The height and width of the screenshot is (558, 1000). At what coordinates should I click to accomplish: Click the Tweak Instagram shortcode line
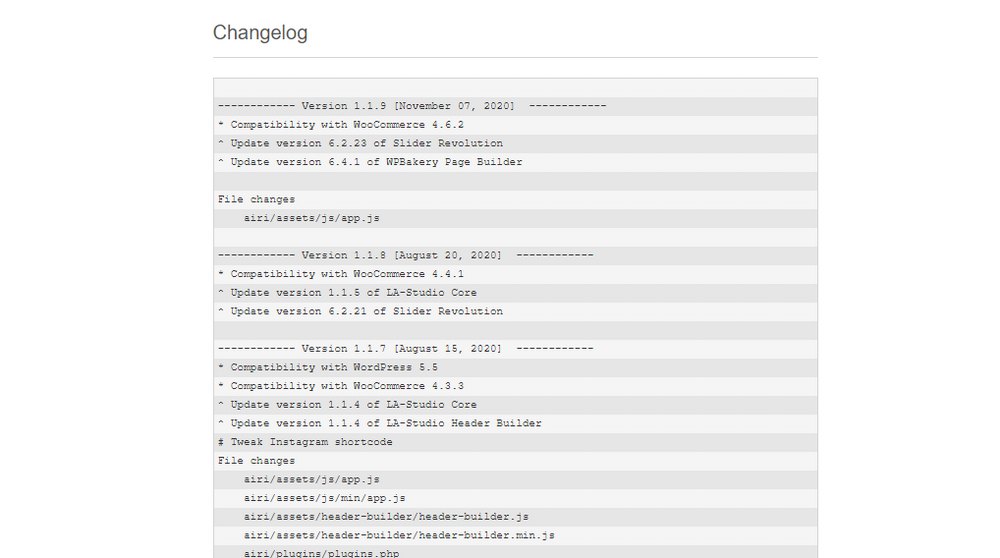pos(305,442)
